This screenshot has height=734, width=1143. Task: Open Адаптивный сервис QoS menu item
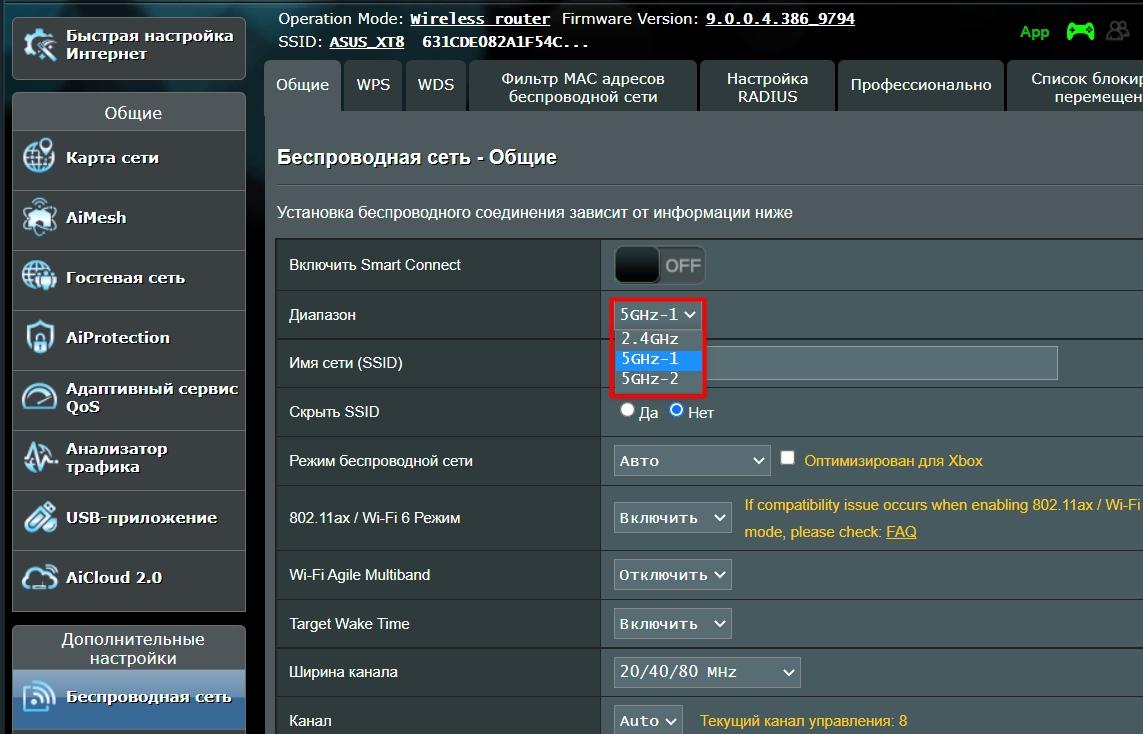129,400
